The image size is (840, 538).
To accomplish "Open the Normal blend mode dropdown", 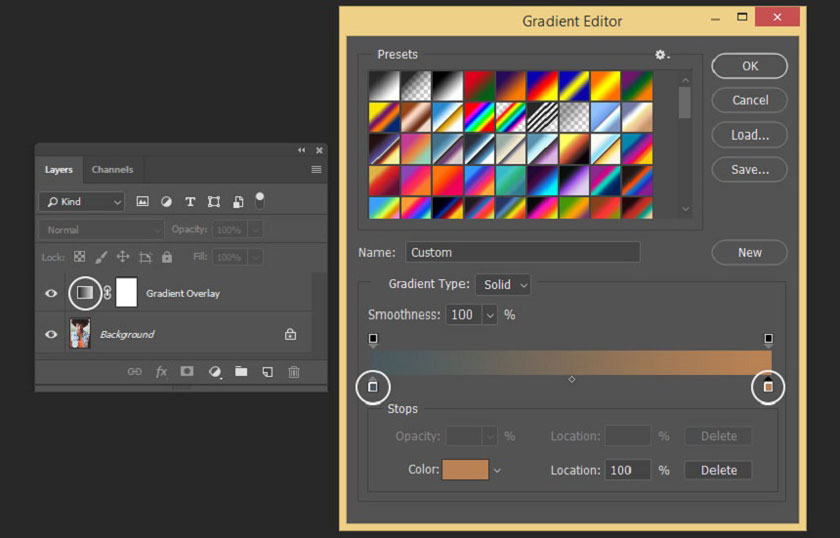I will pos(101,230).
